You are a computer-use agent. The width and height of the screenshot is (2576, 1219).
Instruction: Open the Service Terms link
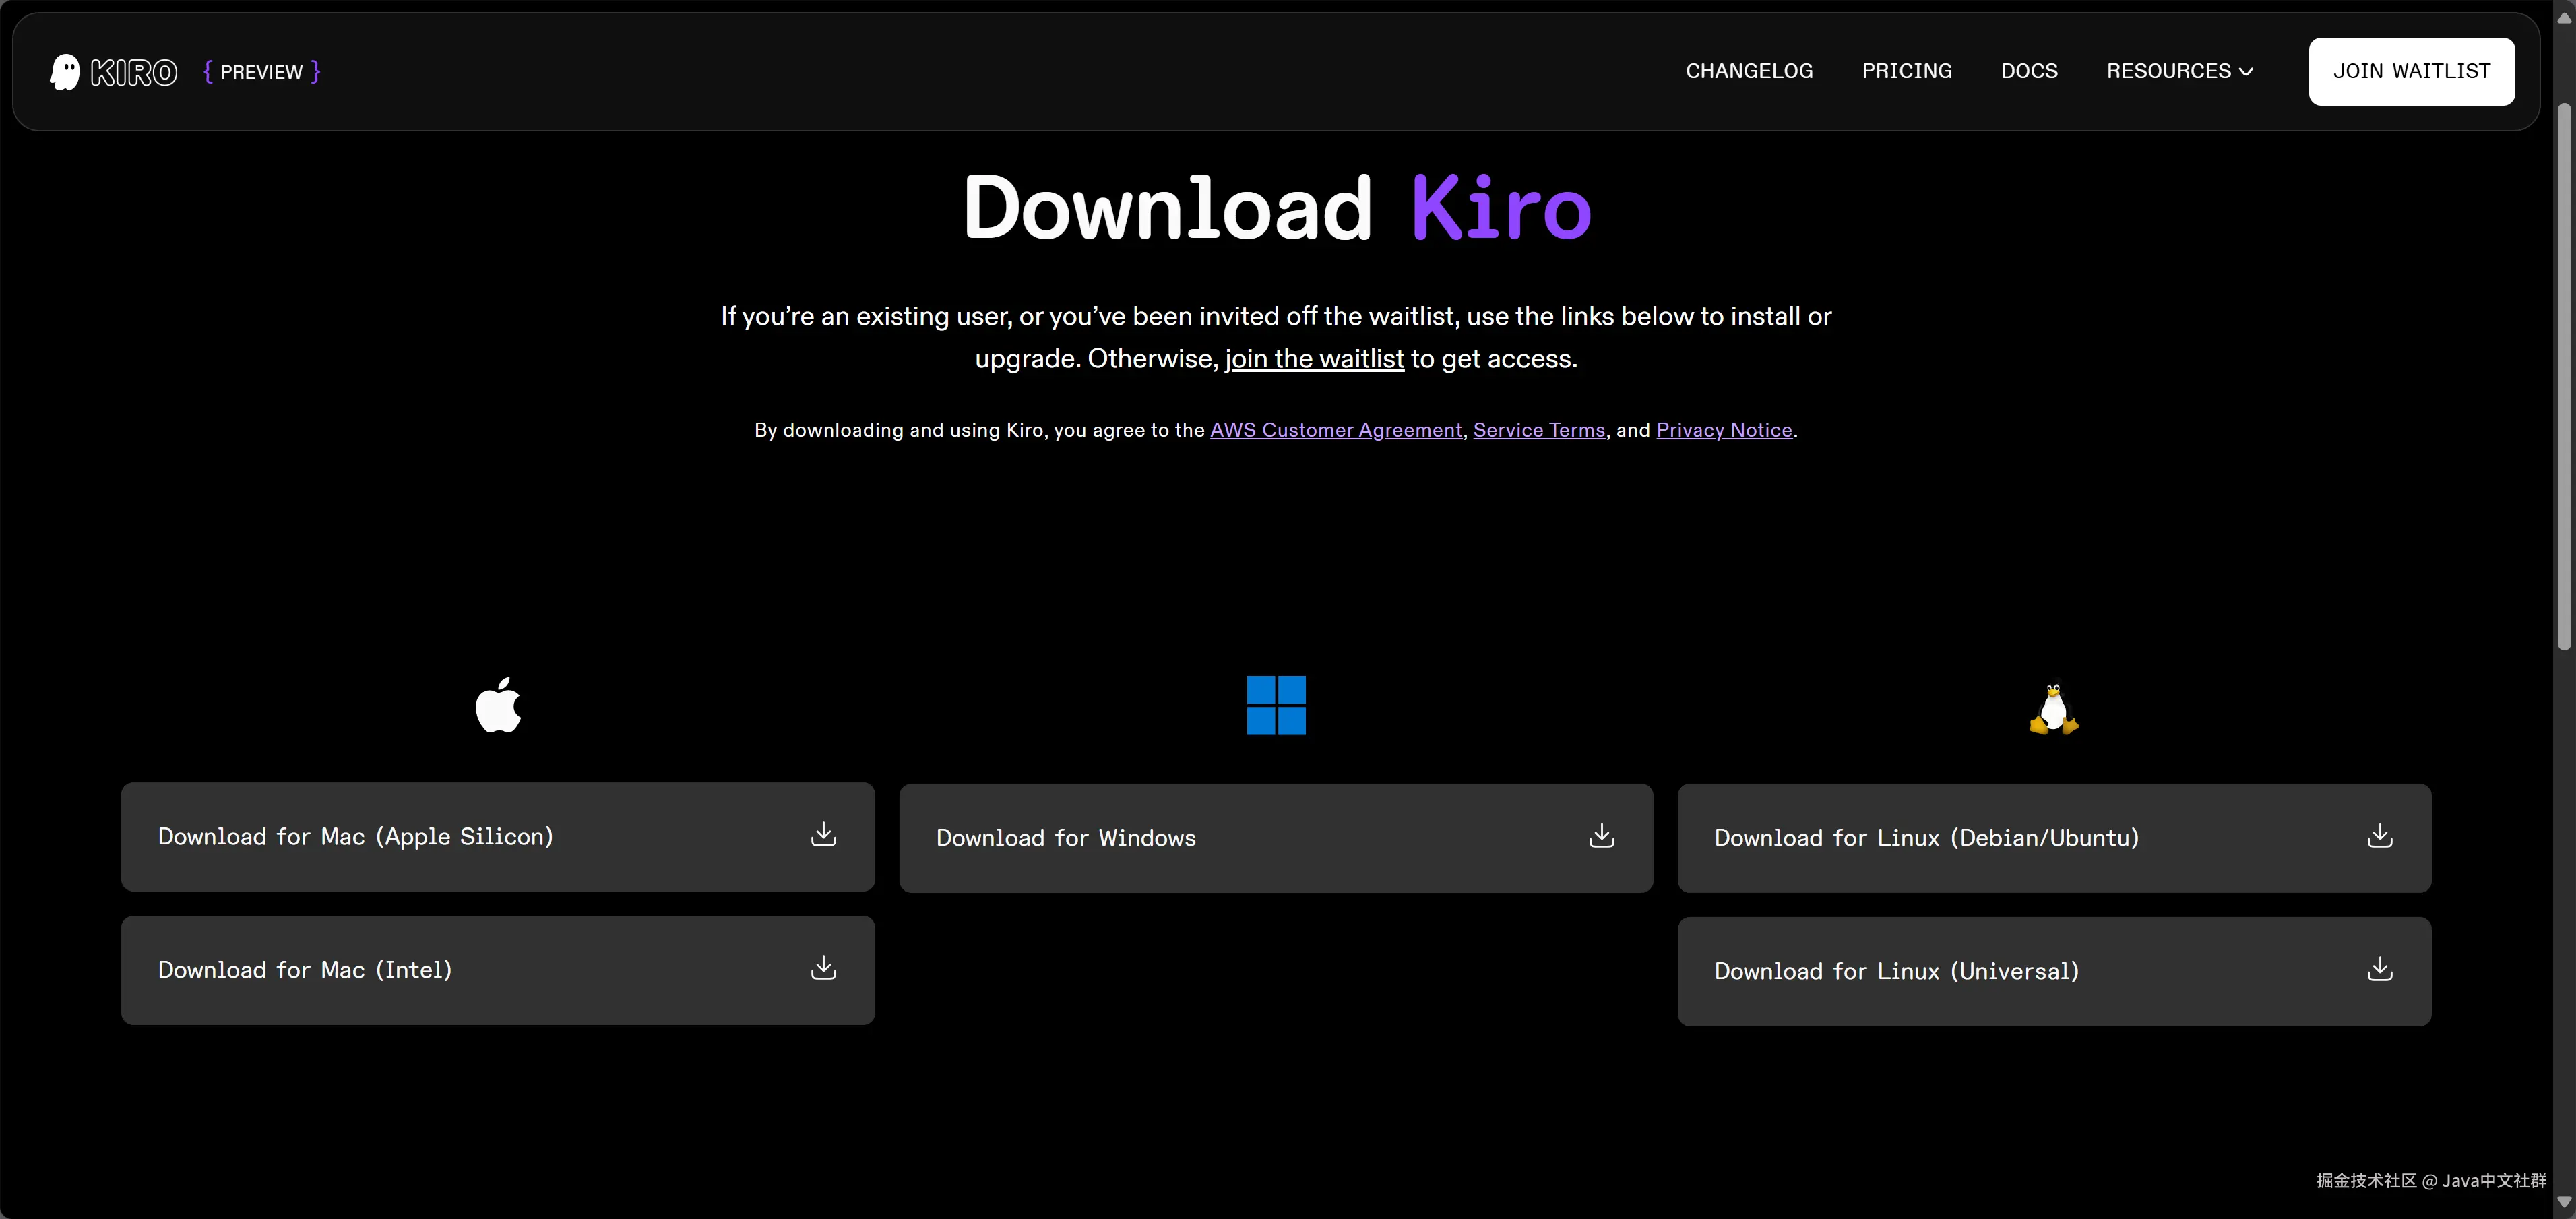click(1538, 430)
